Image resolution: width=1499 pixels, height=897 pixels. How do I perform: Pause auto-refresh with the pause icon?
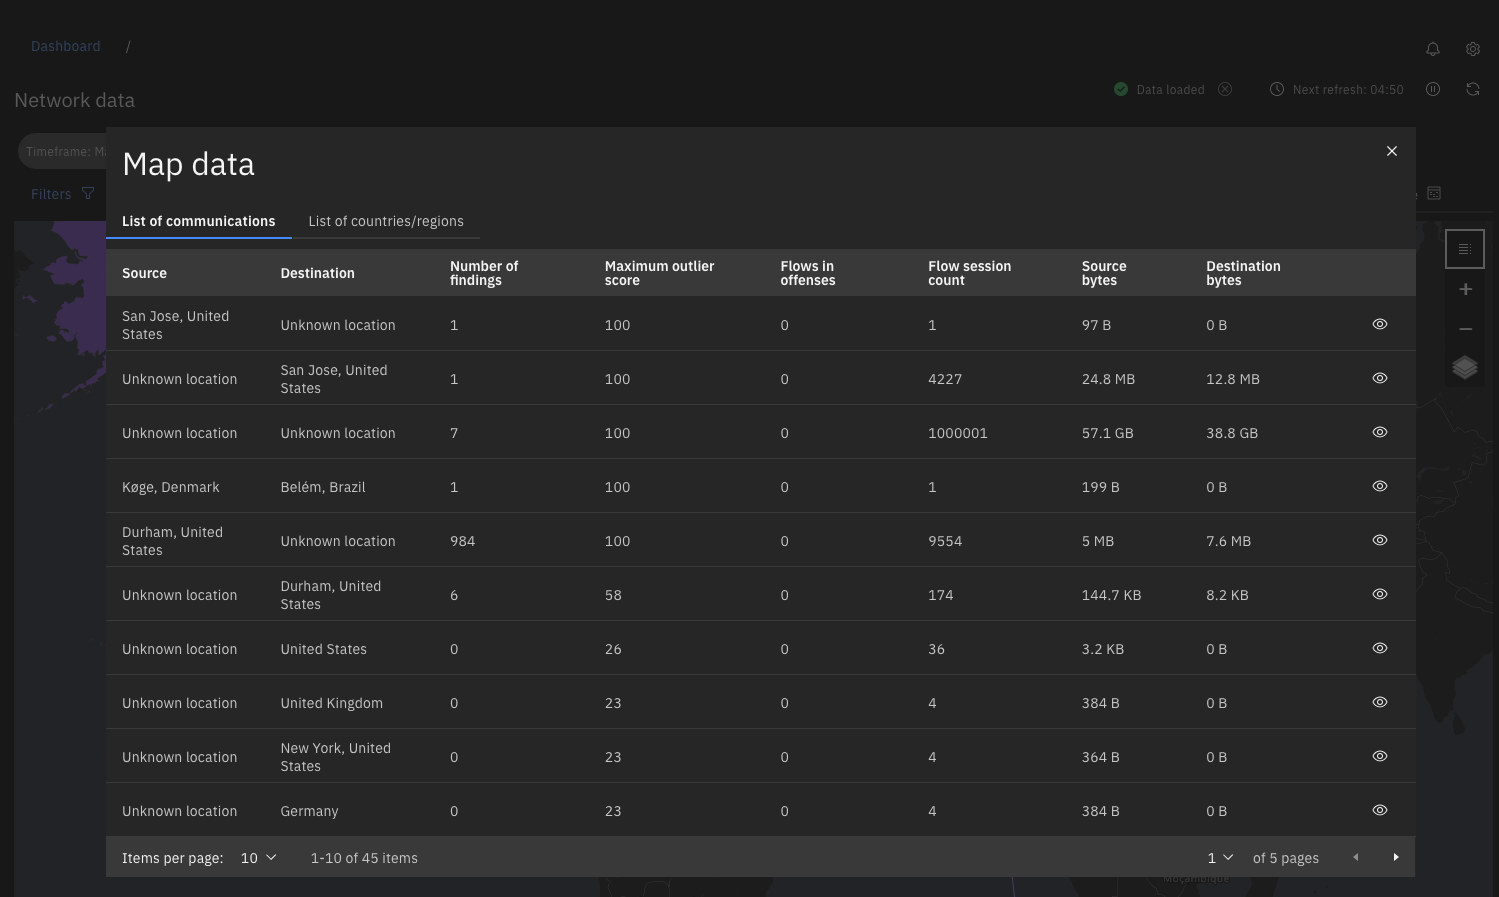tap(1433, 89)
